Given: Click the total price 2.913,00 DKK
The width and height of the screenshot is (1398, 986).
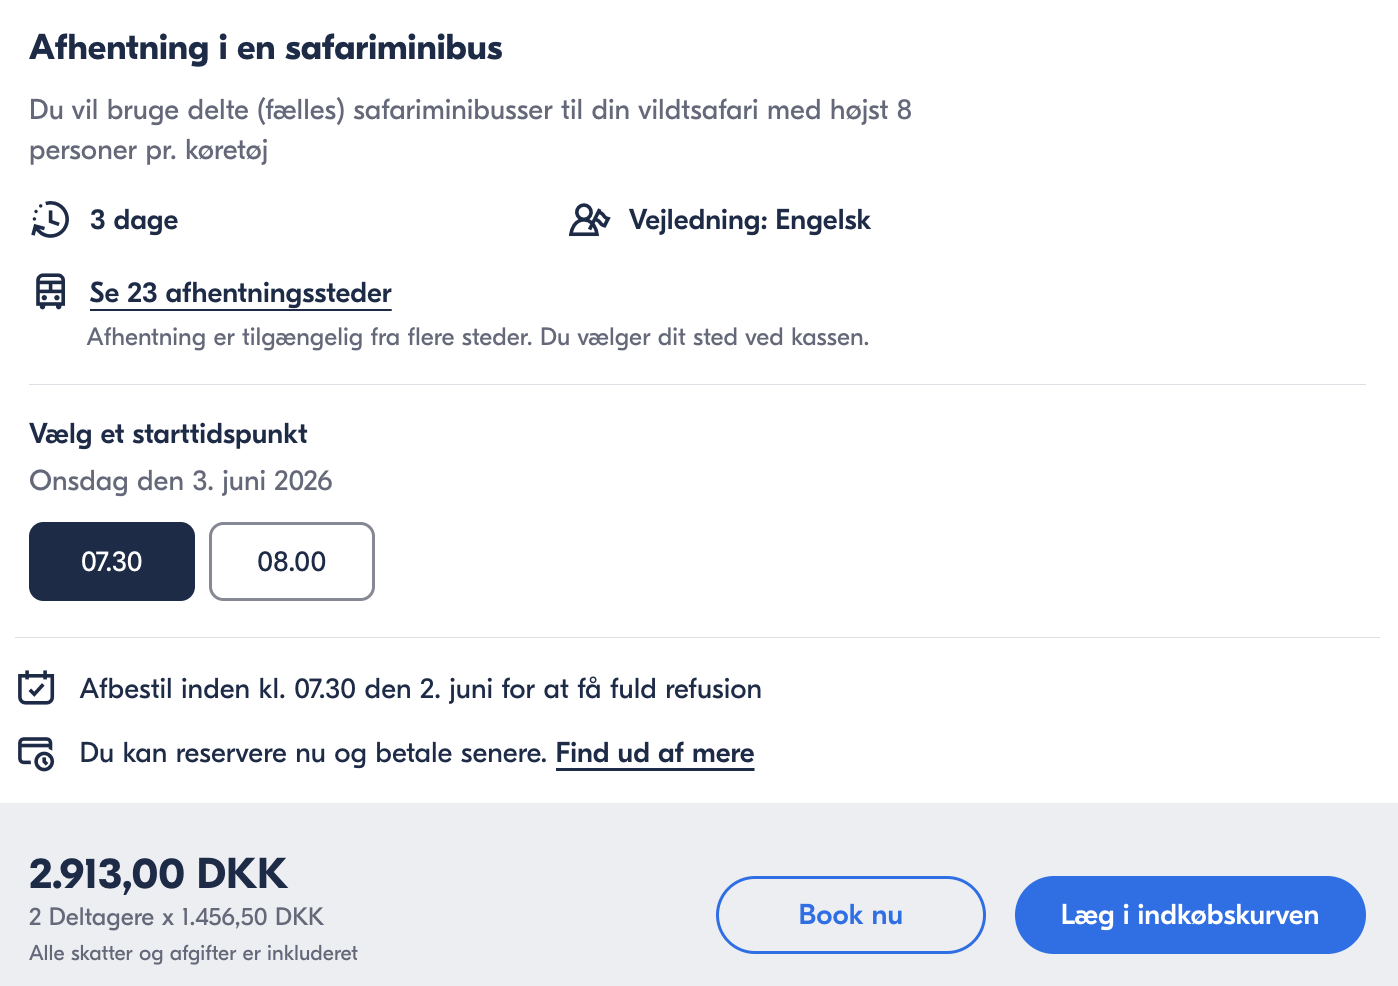Looking at the screenshot, I should 158,873.
